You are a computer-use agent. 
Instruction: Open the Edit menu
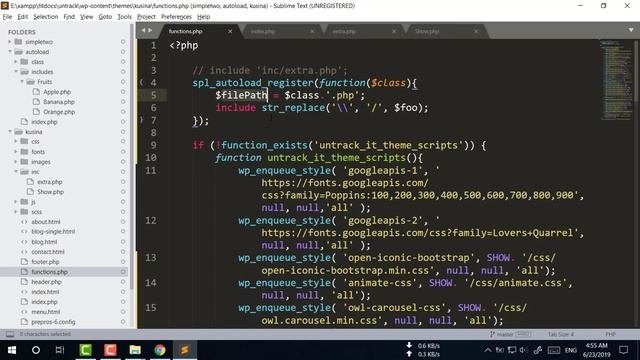coord(22,17)
